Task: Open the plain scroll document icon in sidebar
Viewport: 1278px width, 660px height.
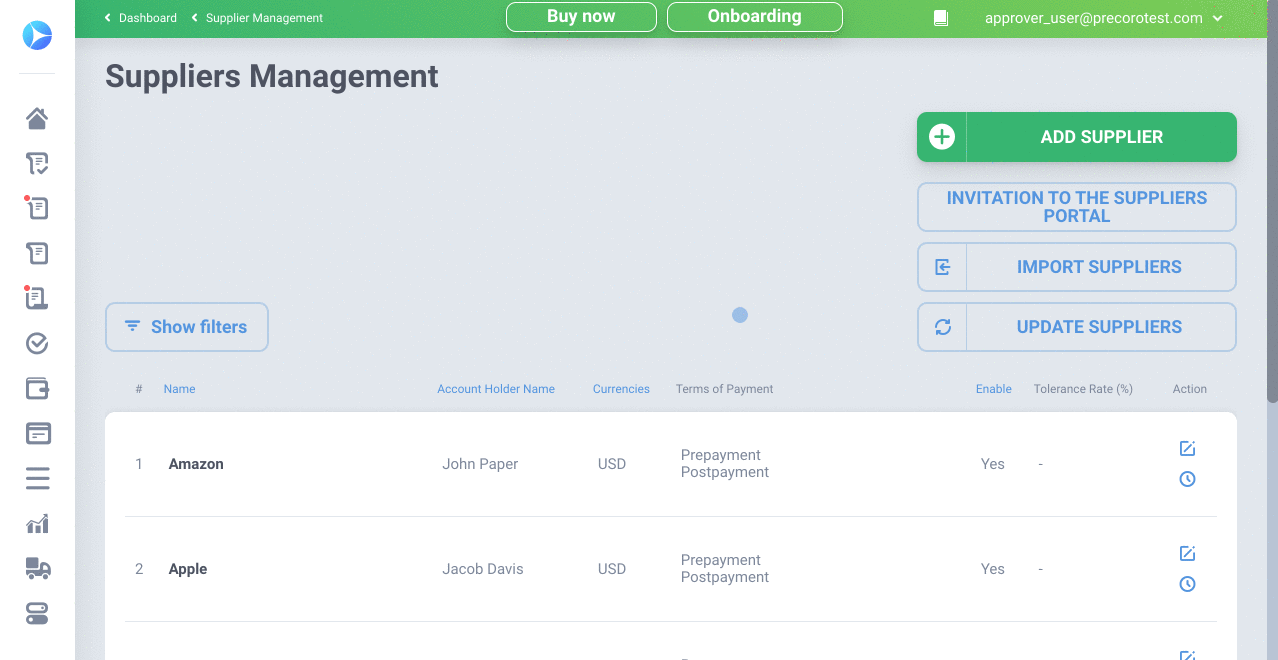Action: pyautogui.click(x=37, y=253)
